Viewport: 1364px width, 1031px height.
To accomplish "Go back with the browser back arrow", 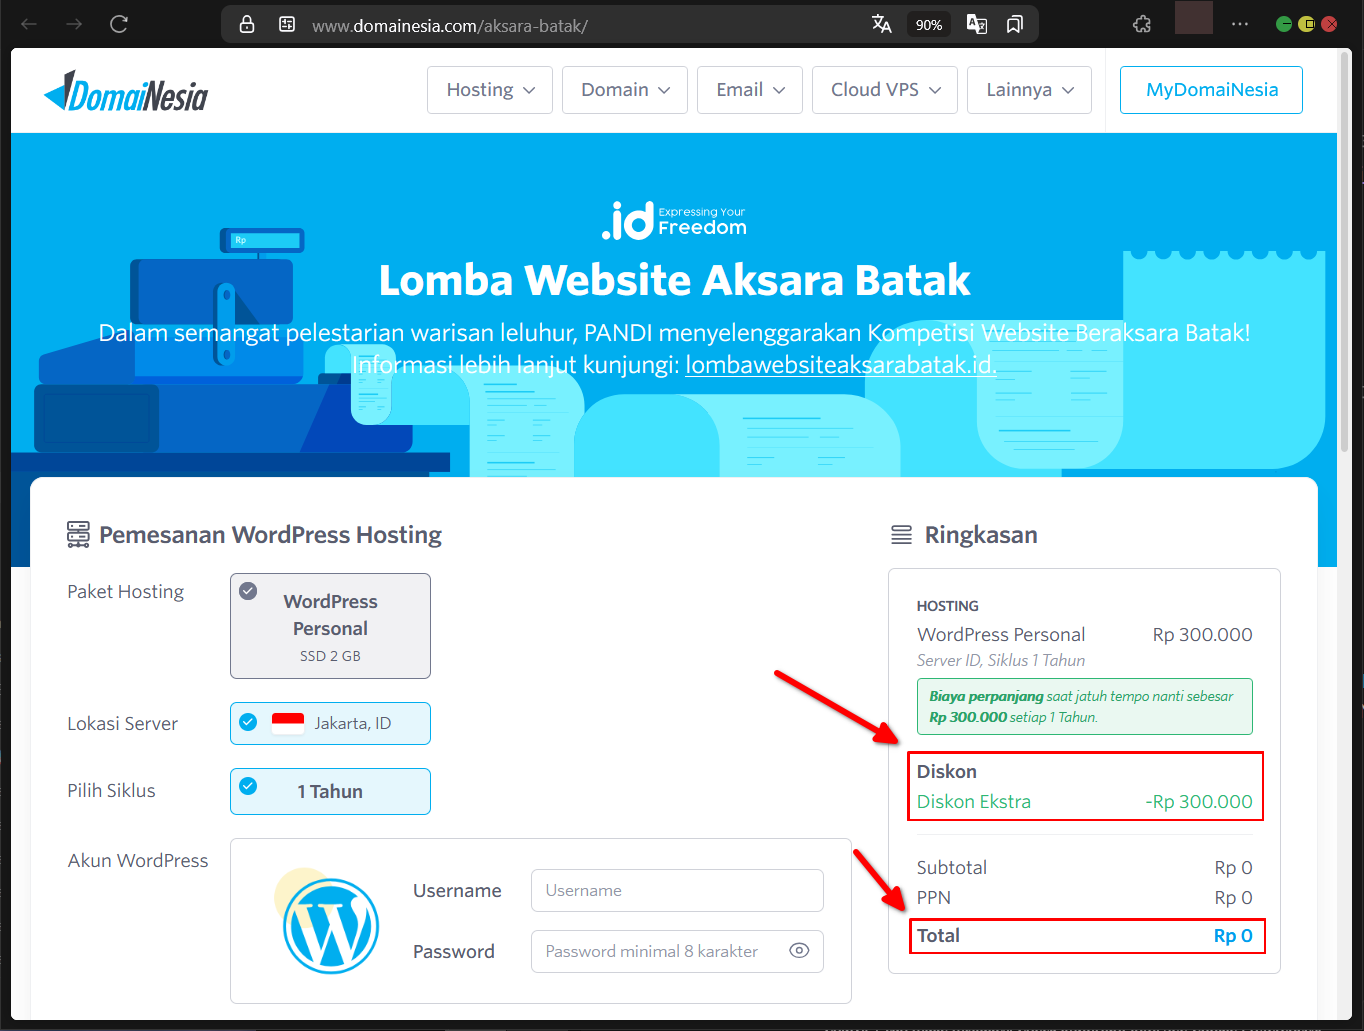I will coord(29,24).
